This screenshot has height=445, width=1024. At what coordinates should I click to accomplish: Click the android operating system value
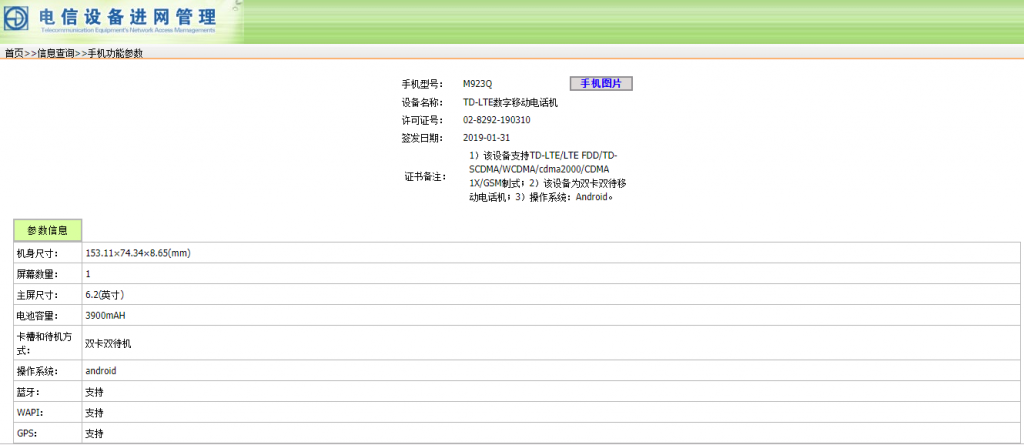point(101,371)
